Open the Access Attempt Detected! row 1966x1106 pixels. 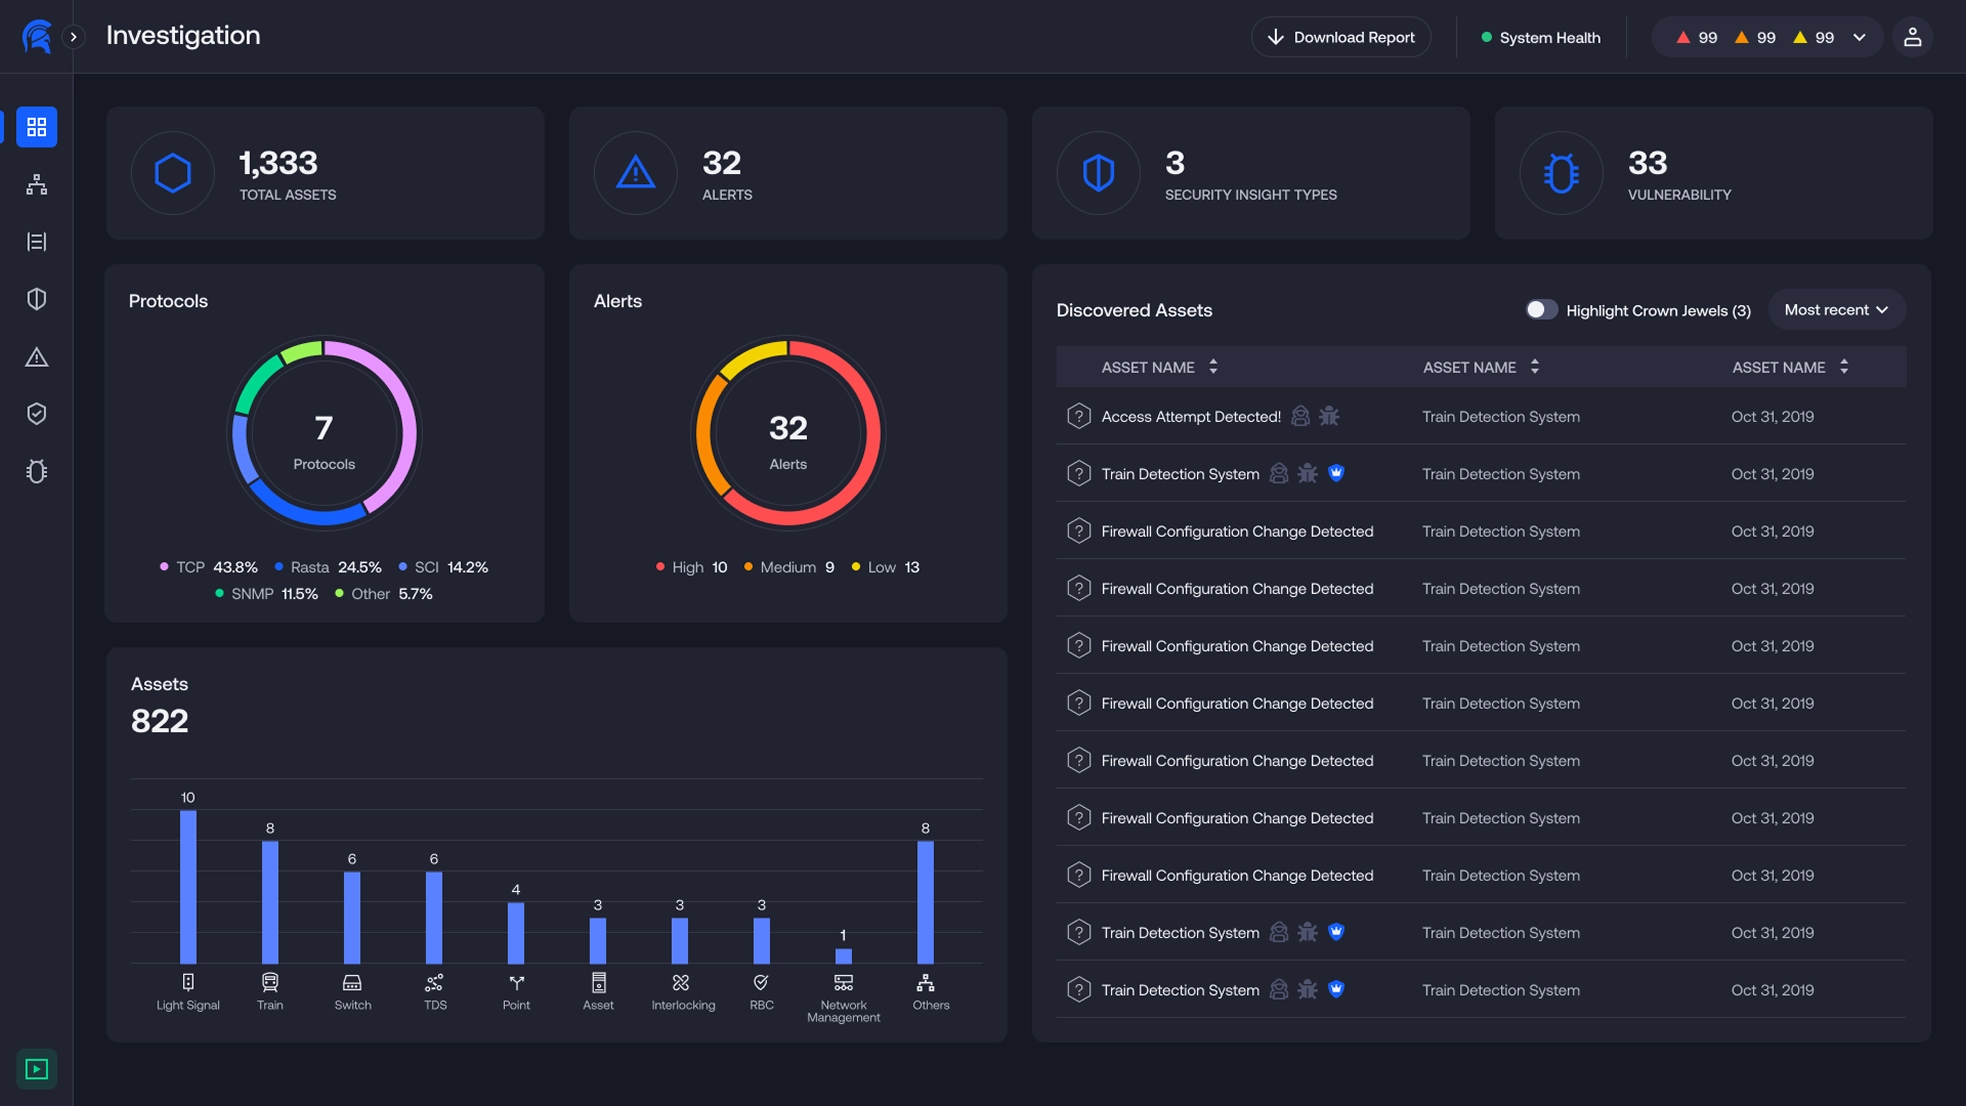point(1190,417)
